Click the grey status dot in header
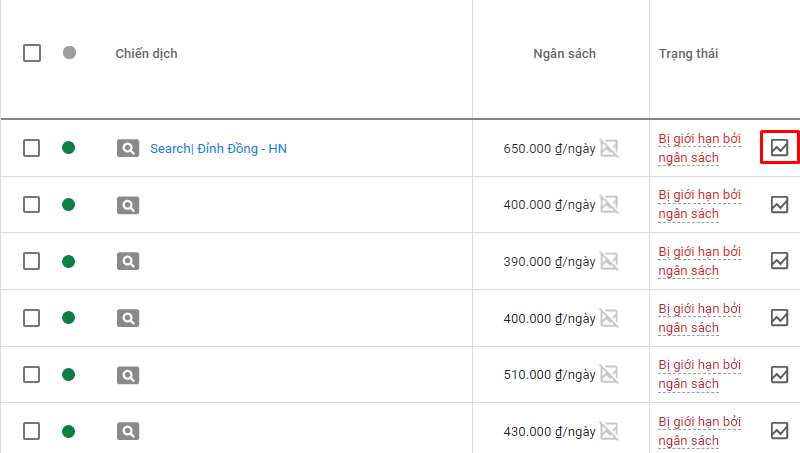 (x=69, y=53)
